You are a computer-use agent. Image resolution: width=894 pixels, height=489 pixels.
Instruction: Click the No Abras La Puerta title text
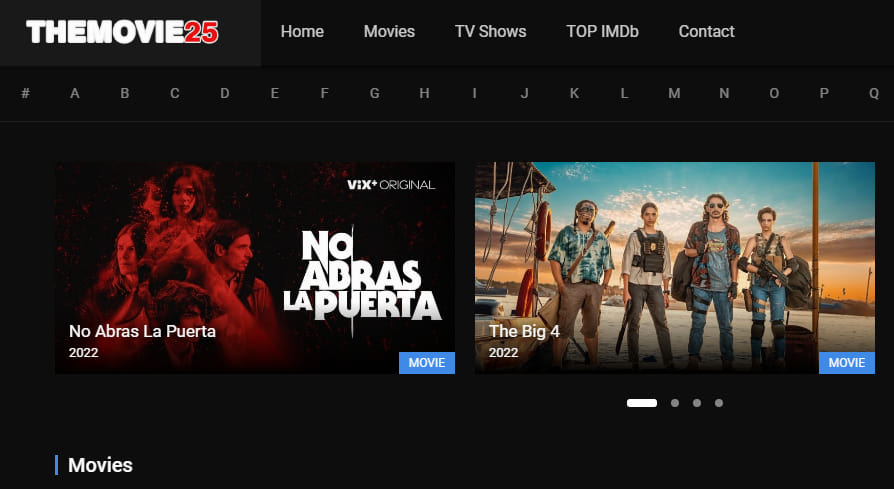coord(143,331)
